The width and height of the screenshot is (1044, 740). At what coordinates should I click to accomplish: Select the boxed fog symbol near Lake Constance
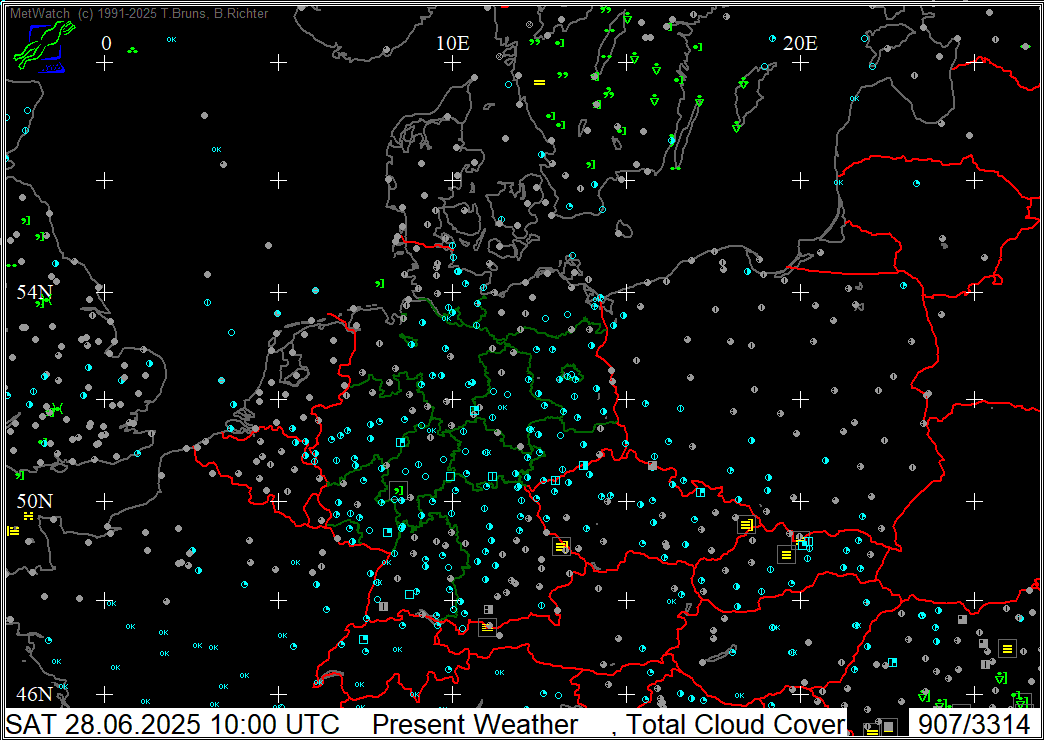point(487,627)
